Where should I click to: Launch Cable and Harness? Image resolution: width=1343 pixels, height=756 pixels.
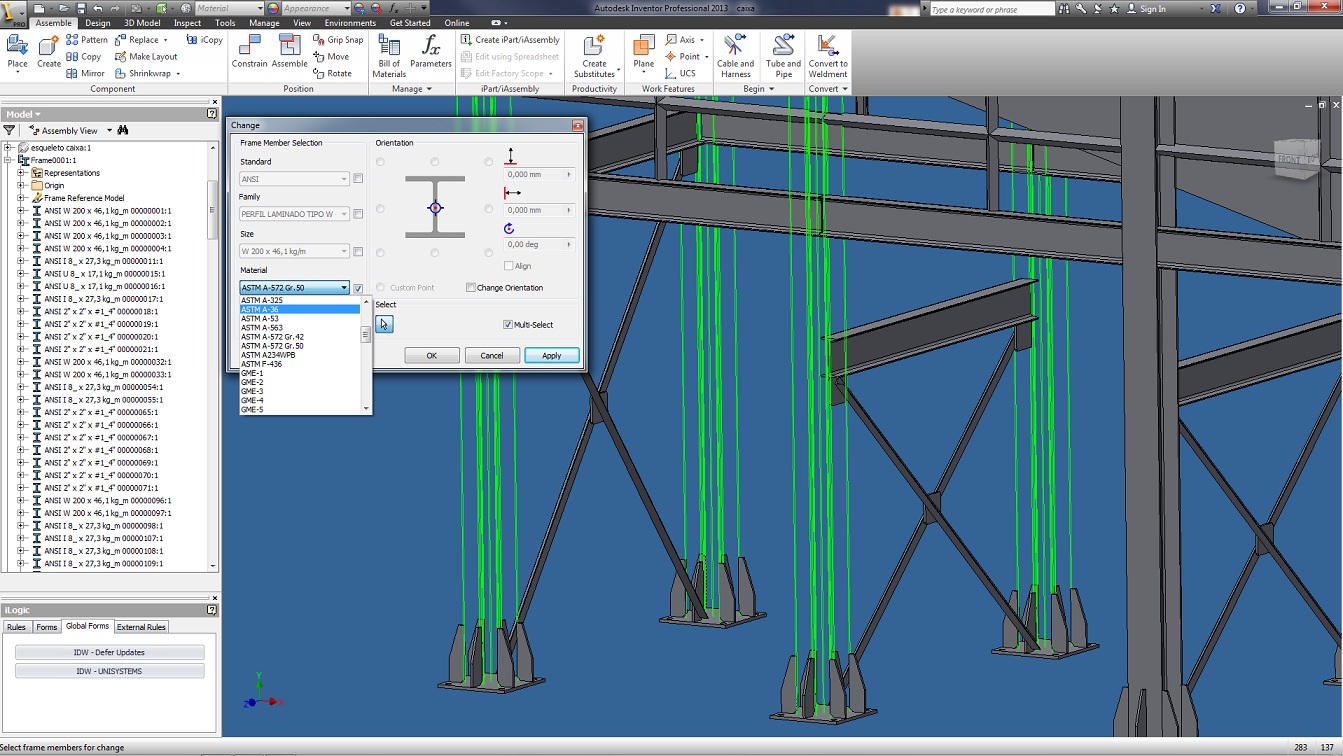[x=735, y=56]
